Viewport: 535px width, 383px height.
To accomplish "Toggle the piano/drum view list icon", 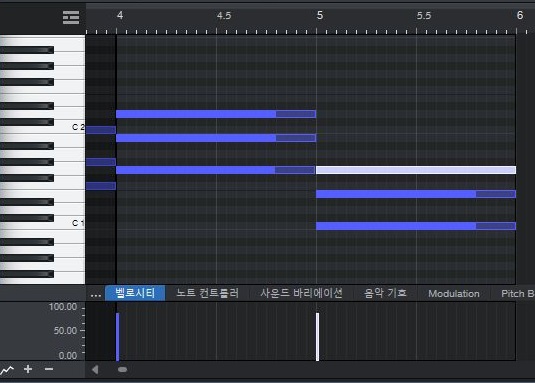I will click(71, 17).
